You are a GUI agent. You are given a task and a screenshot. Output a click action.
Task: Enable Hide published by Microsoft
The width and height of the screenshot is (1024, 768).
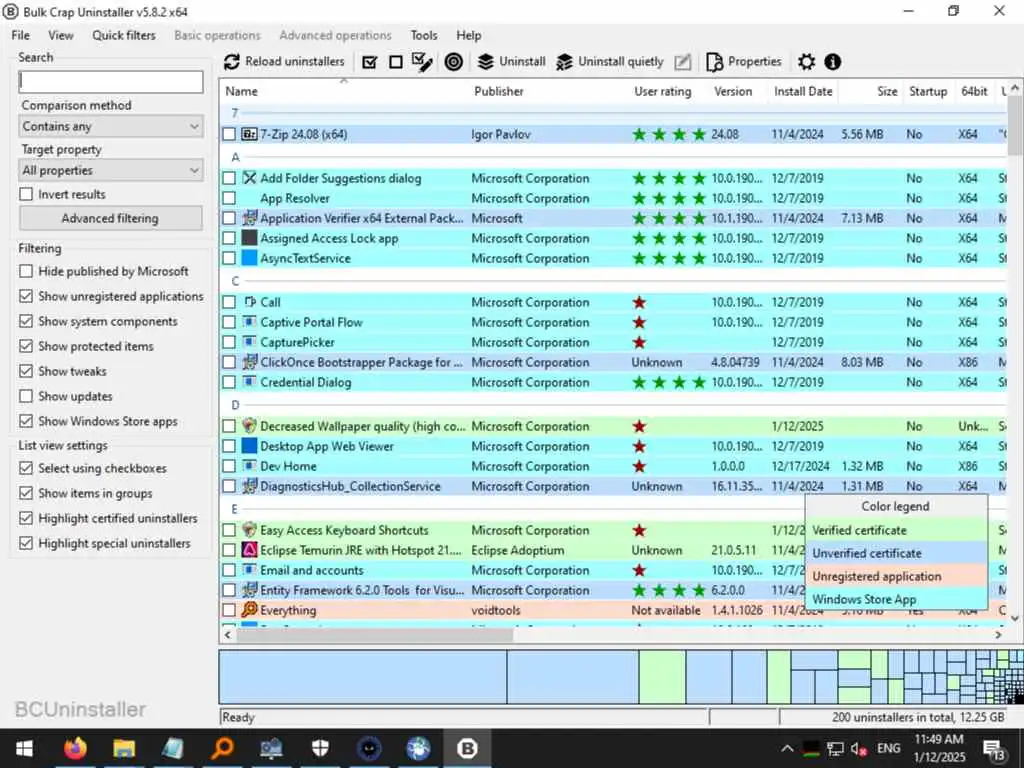pyautogui.click(x=26, y=271)
